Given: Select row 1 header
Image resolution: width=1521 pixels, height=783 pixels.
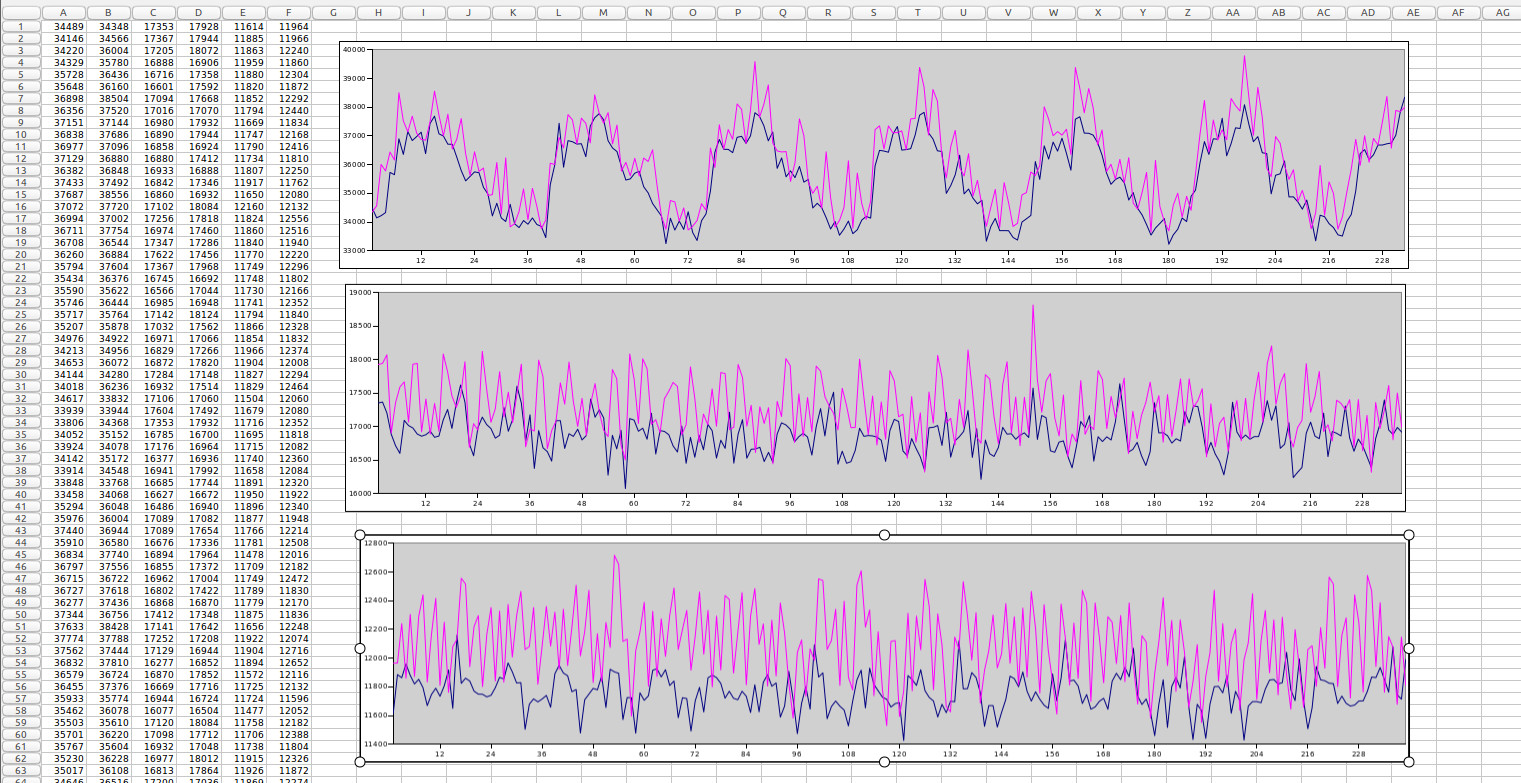Looking at the screenshot, I should coord(20,26).
